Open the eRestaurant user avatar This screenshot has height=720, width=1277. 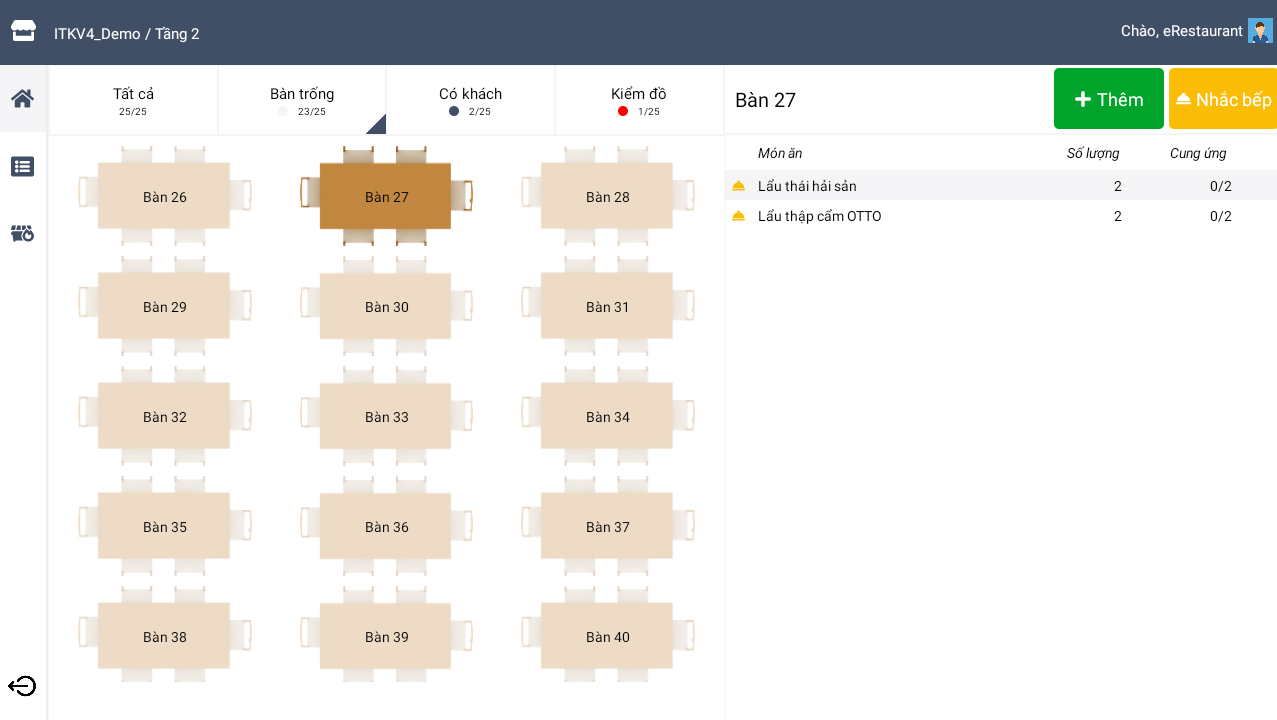click(x=1260, y=31)
